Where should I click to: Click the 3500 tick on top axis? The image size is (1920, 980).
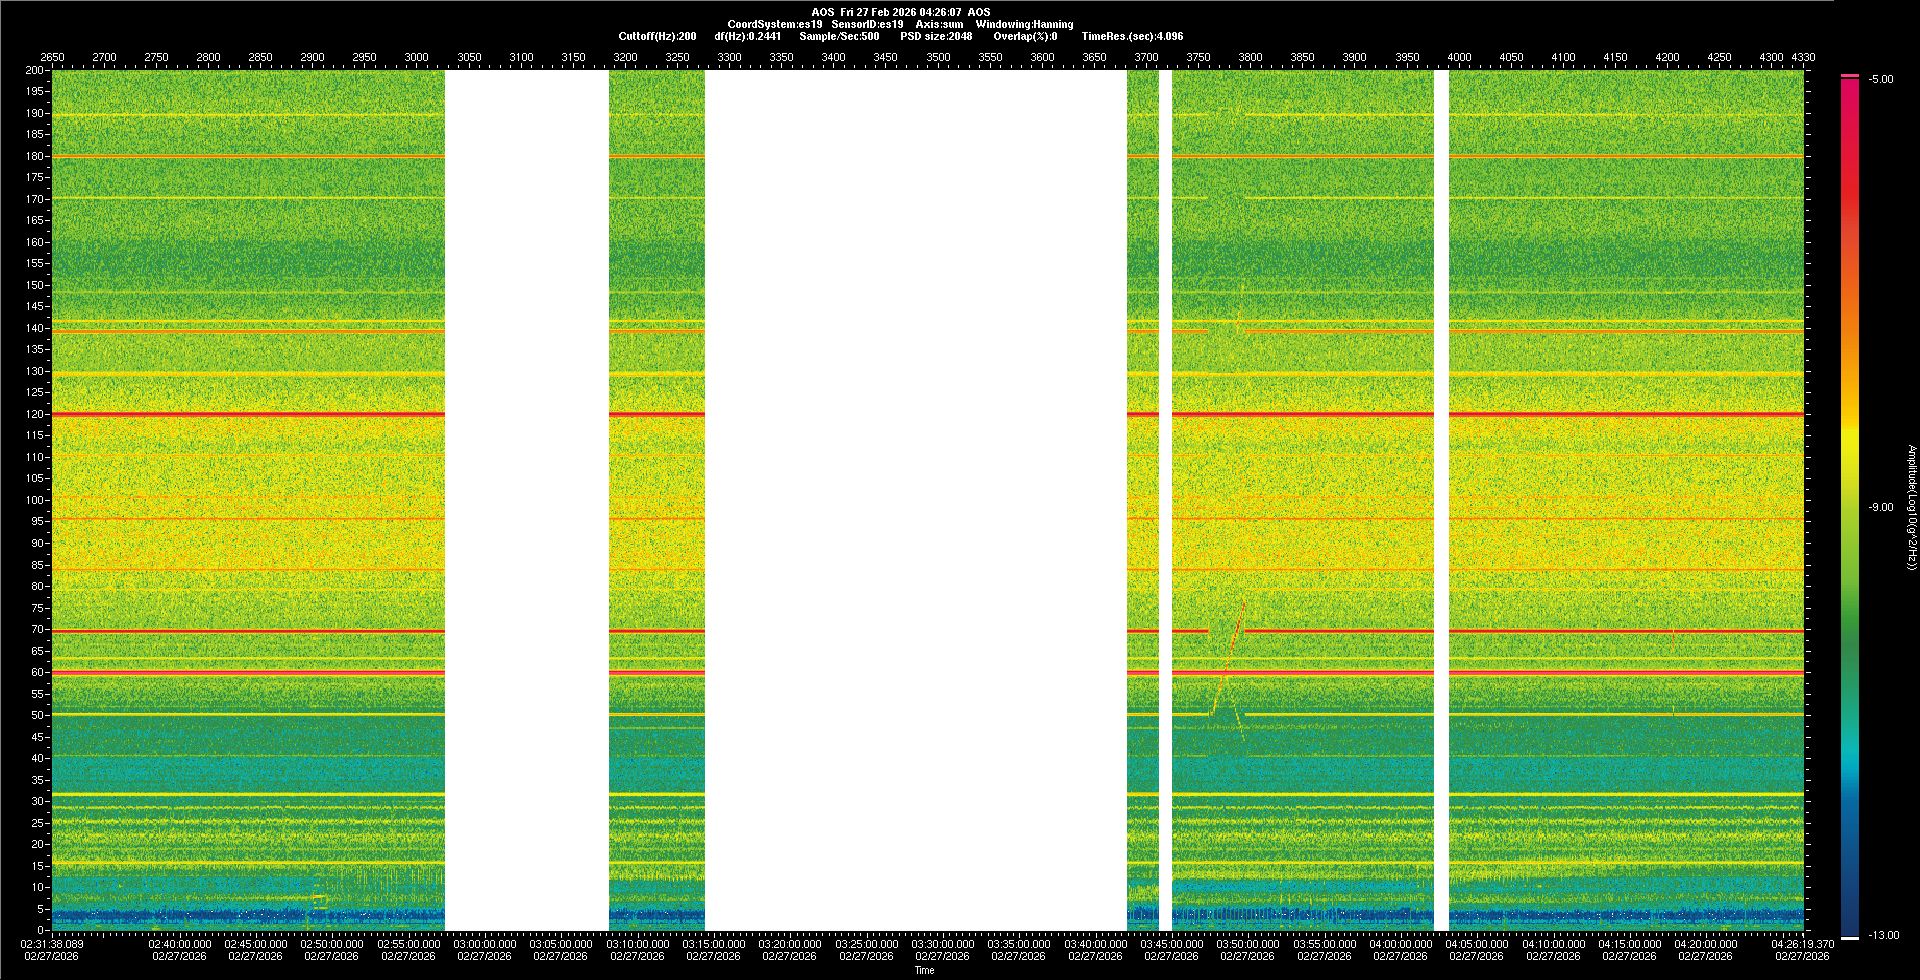938,58
